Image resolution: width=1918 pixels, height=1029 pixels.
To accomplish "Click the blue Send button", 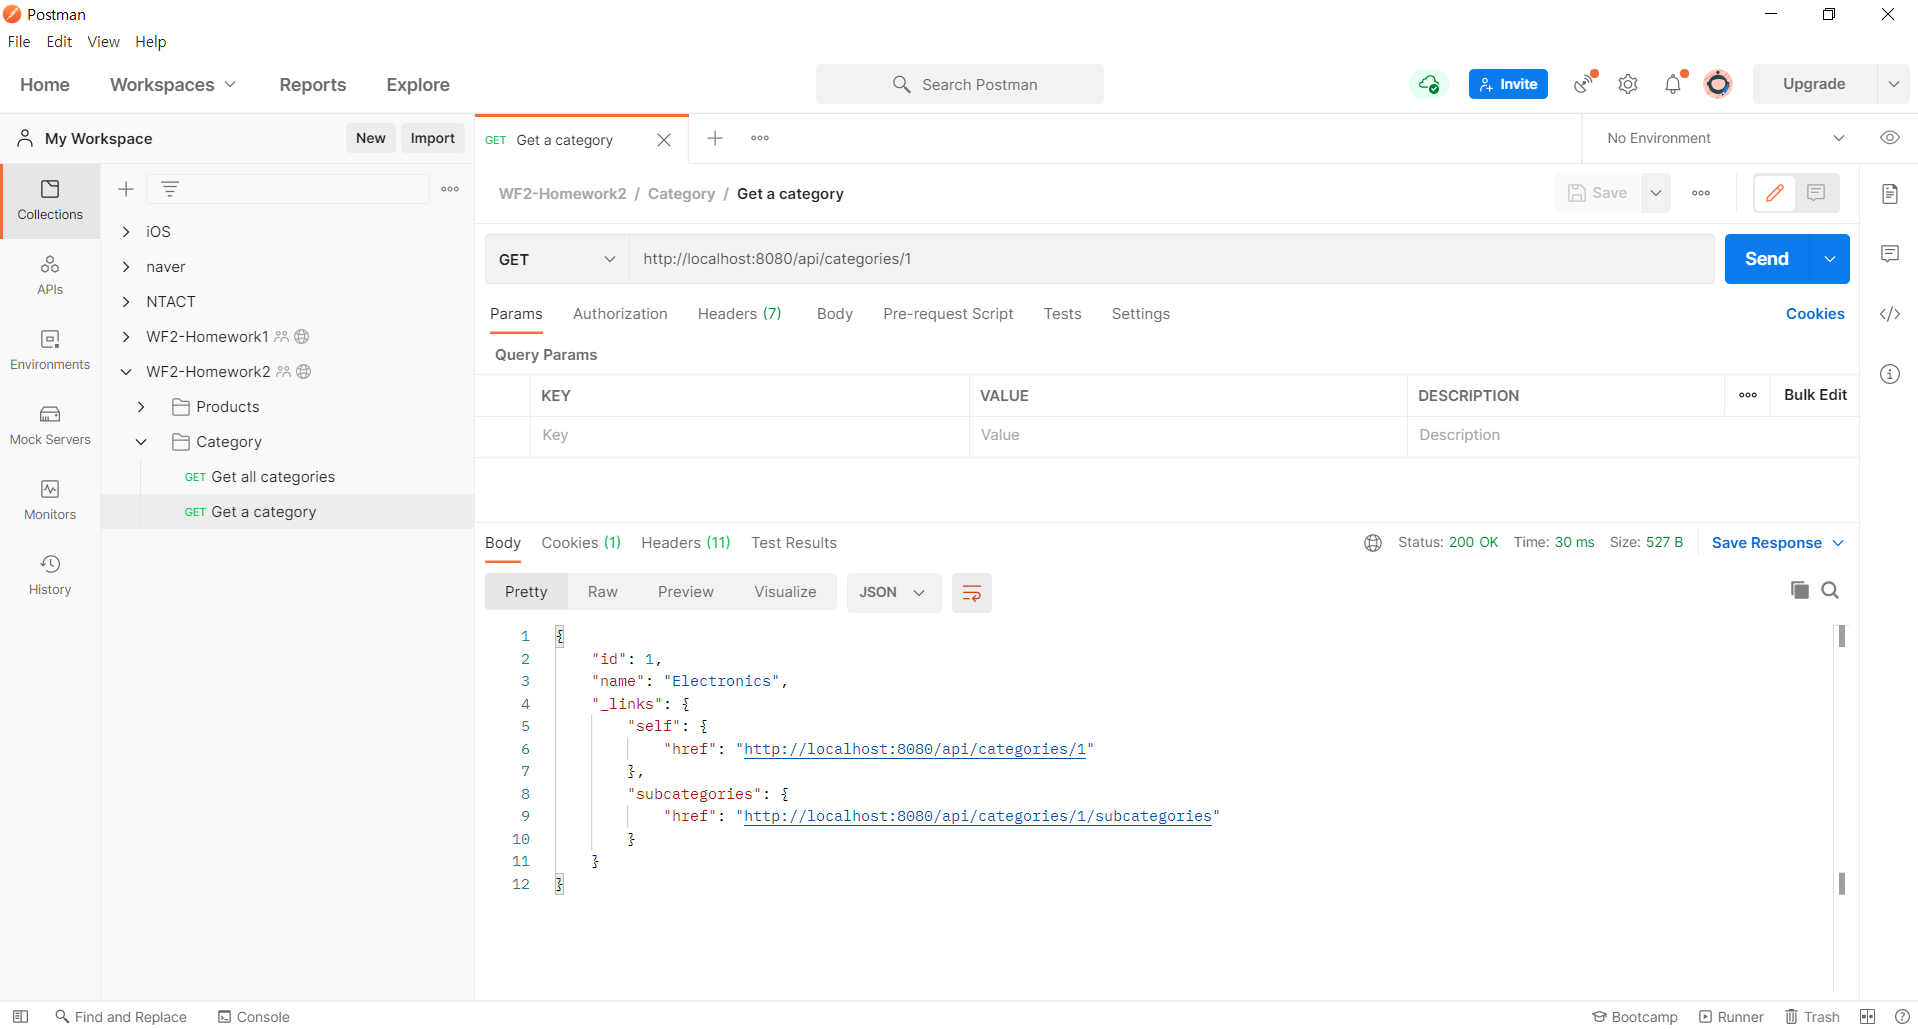I will 1767,259.
